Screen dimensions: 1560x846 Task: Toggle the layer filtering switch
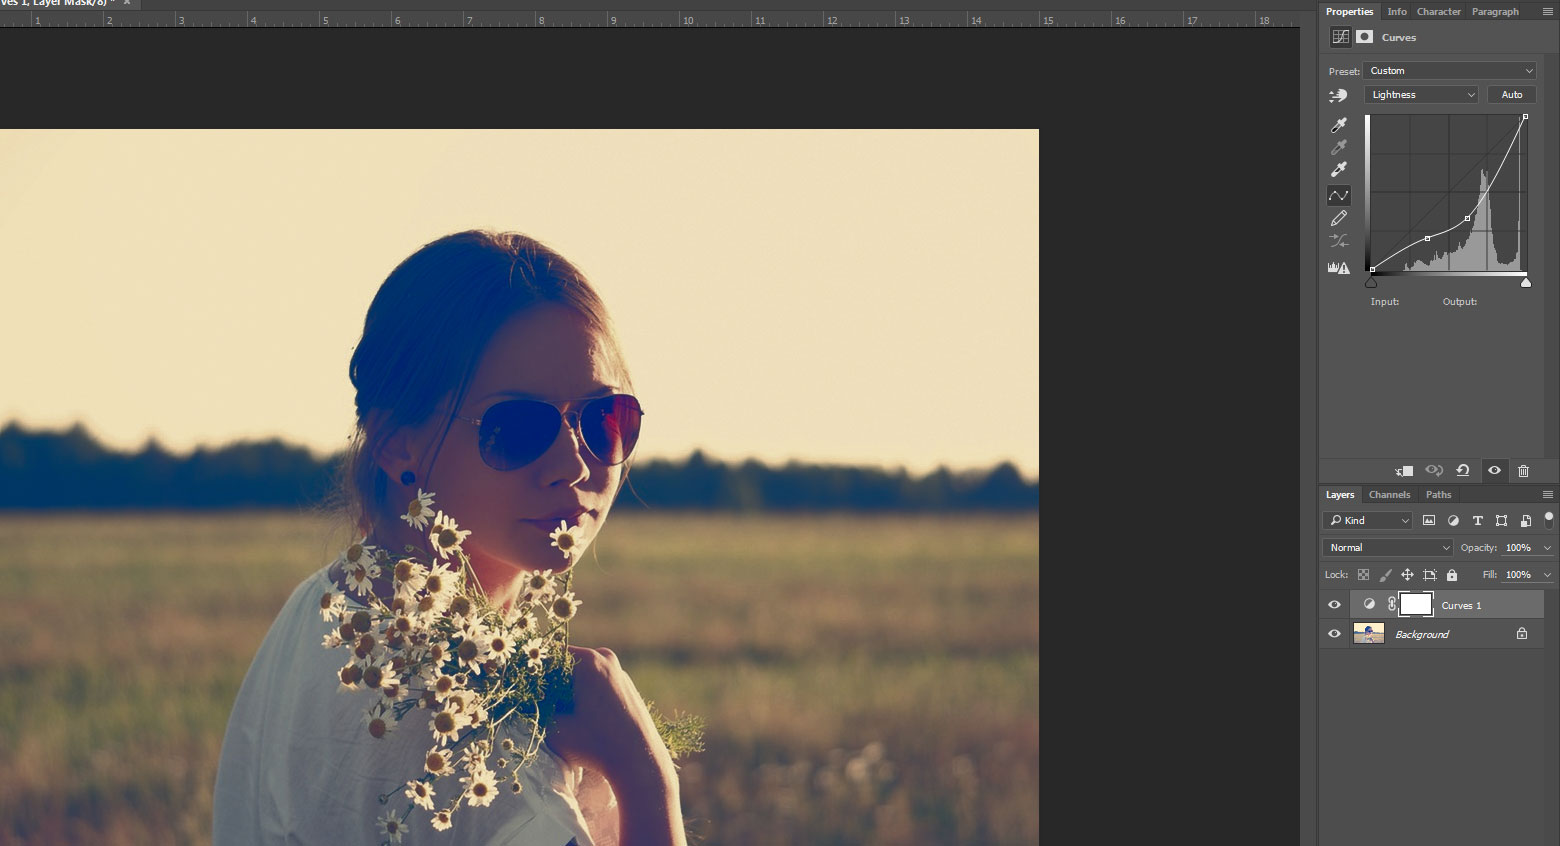tap(1549, 519)
